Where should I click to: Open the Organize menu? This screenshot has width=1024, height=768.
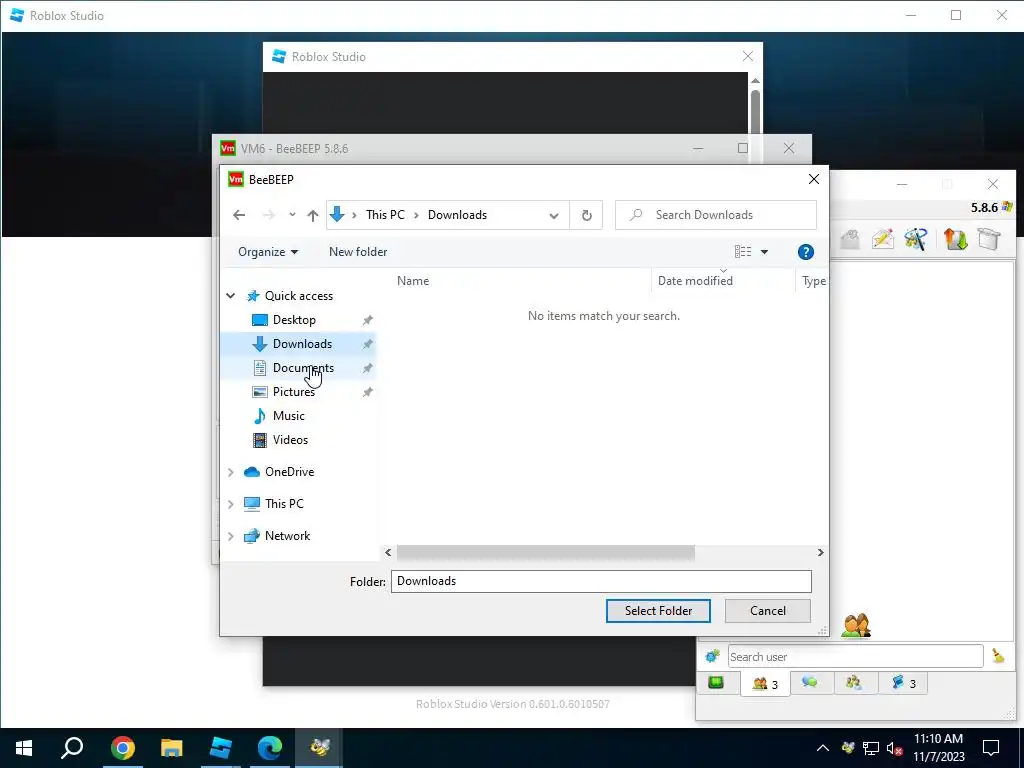click(268, 252)
